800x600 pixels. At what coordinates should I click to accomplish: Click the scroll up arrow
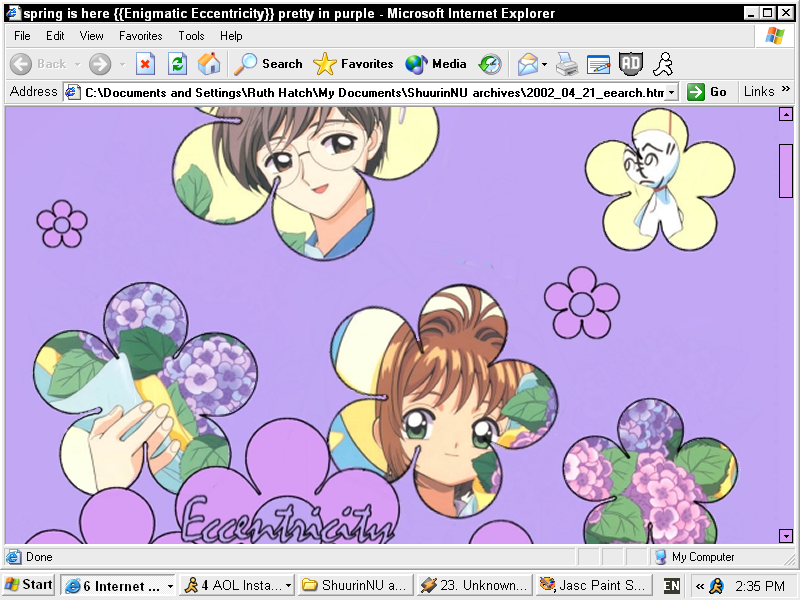(x=786, y=114)
